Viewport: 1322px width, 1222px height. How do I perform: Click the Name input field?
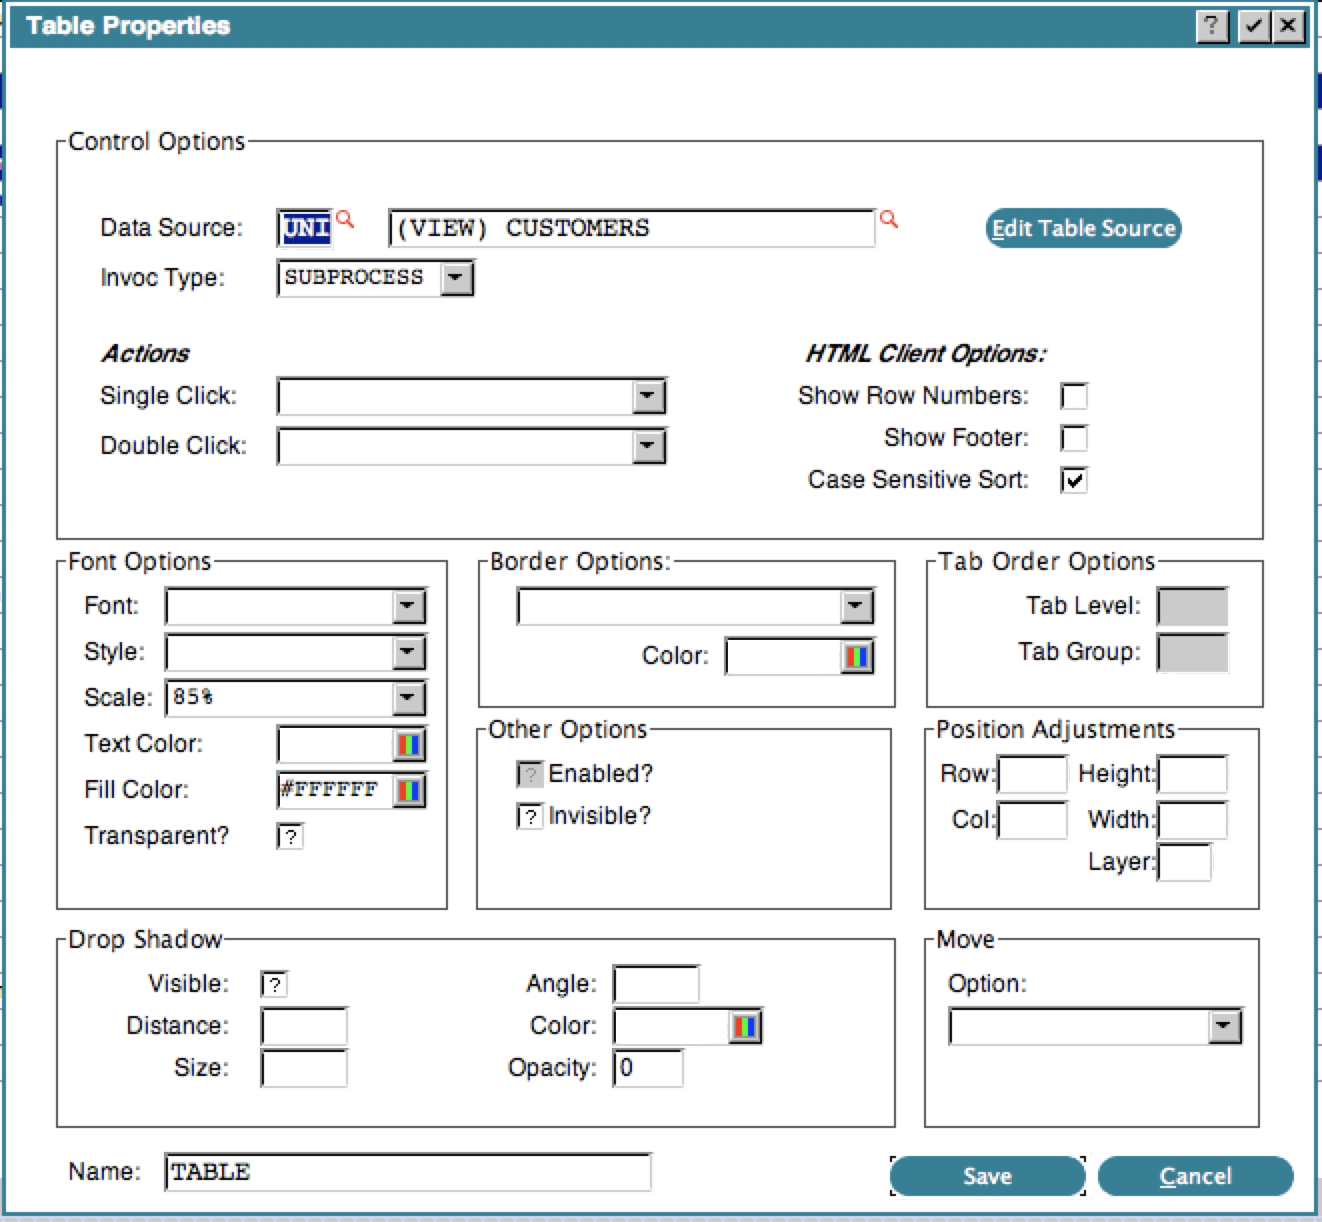tap(408, 1172)
